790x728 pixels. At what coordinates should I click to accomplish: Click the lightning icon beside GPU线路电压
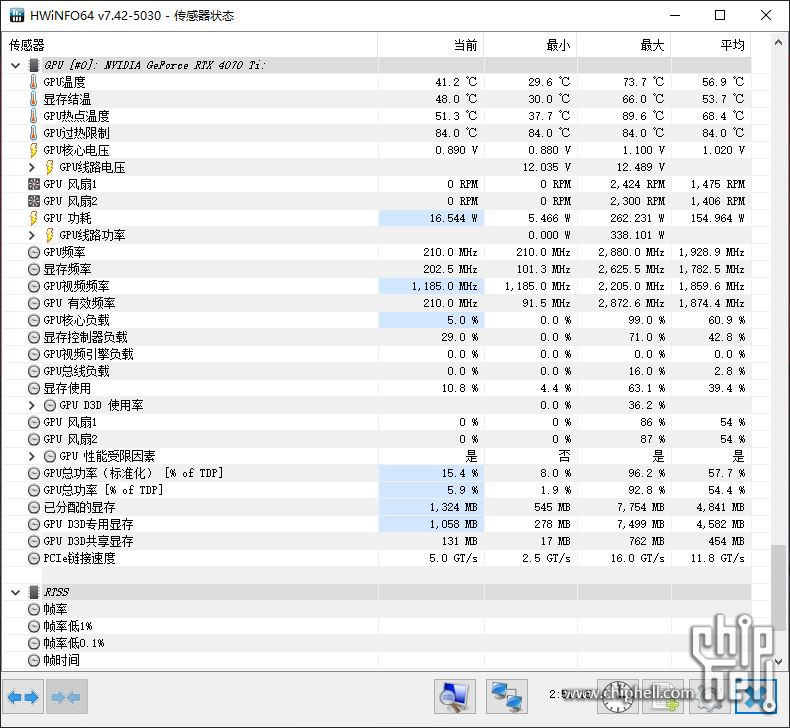49,167
